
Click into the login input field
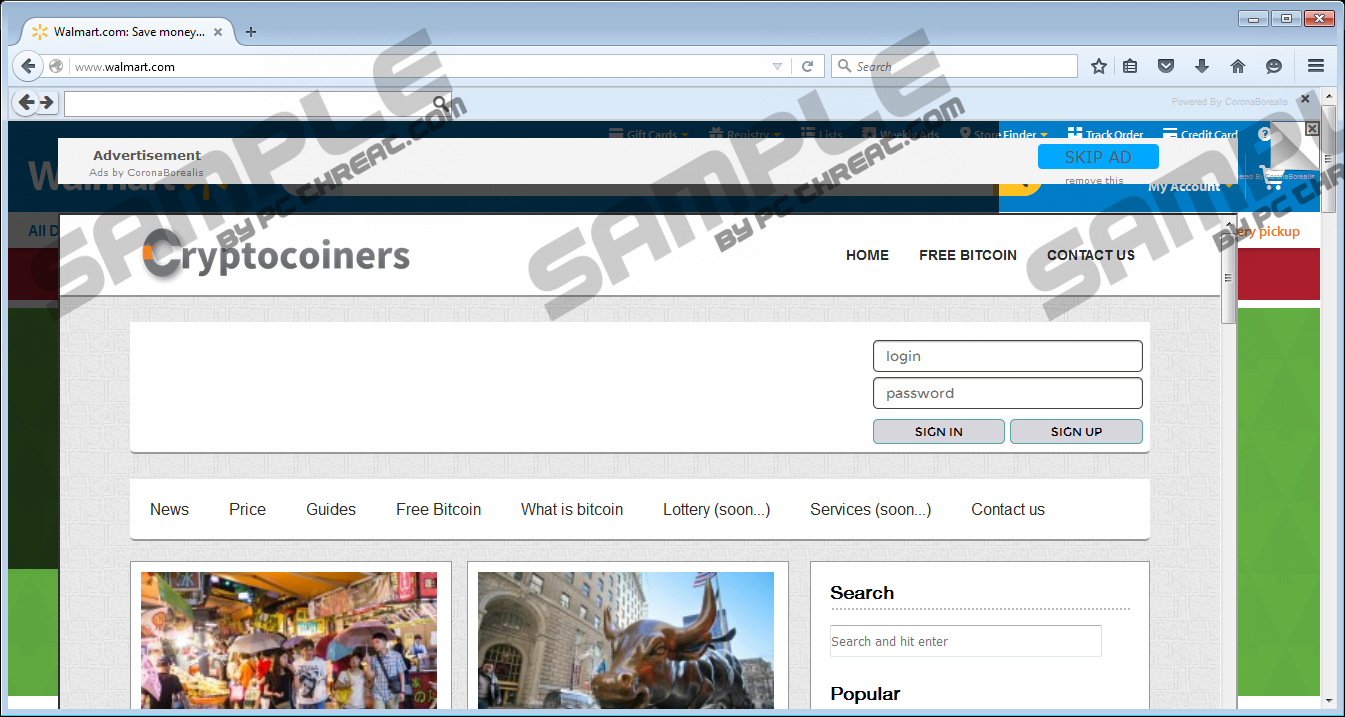pos(1007,356)
